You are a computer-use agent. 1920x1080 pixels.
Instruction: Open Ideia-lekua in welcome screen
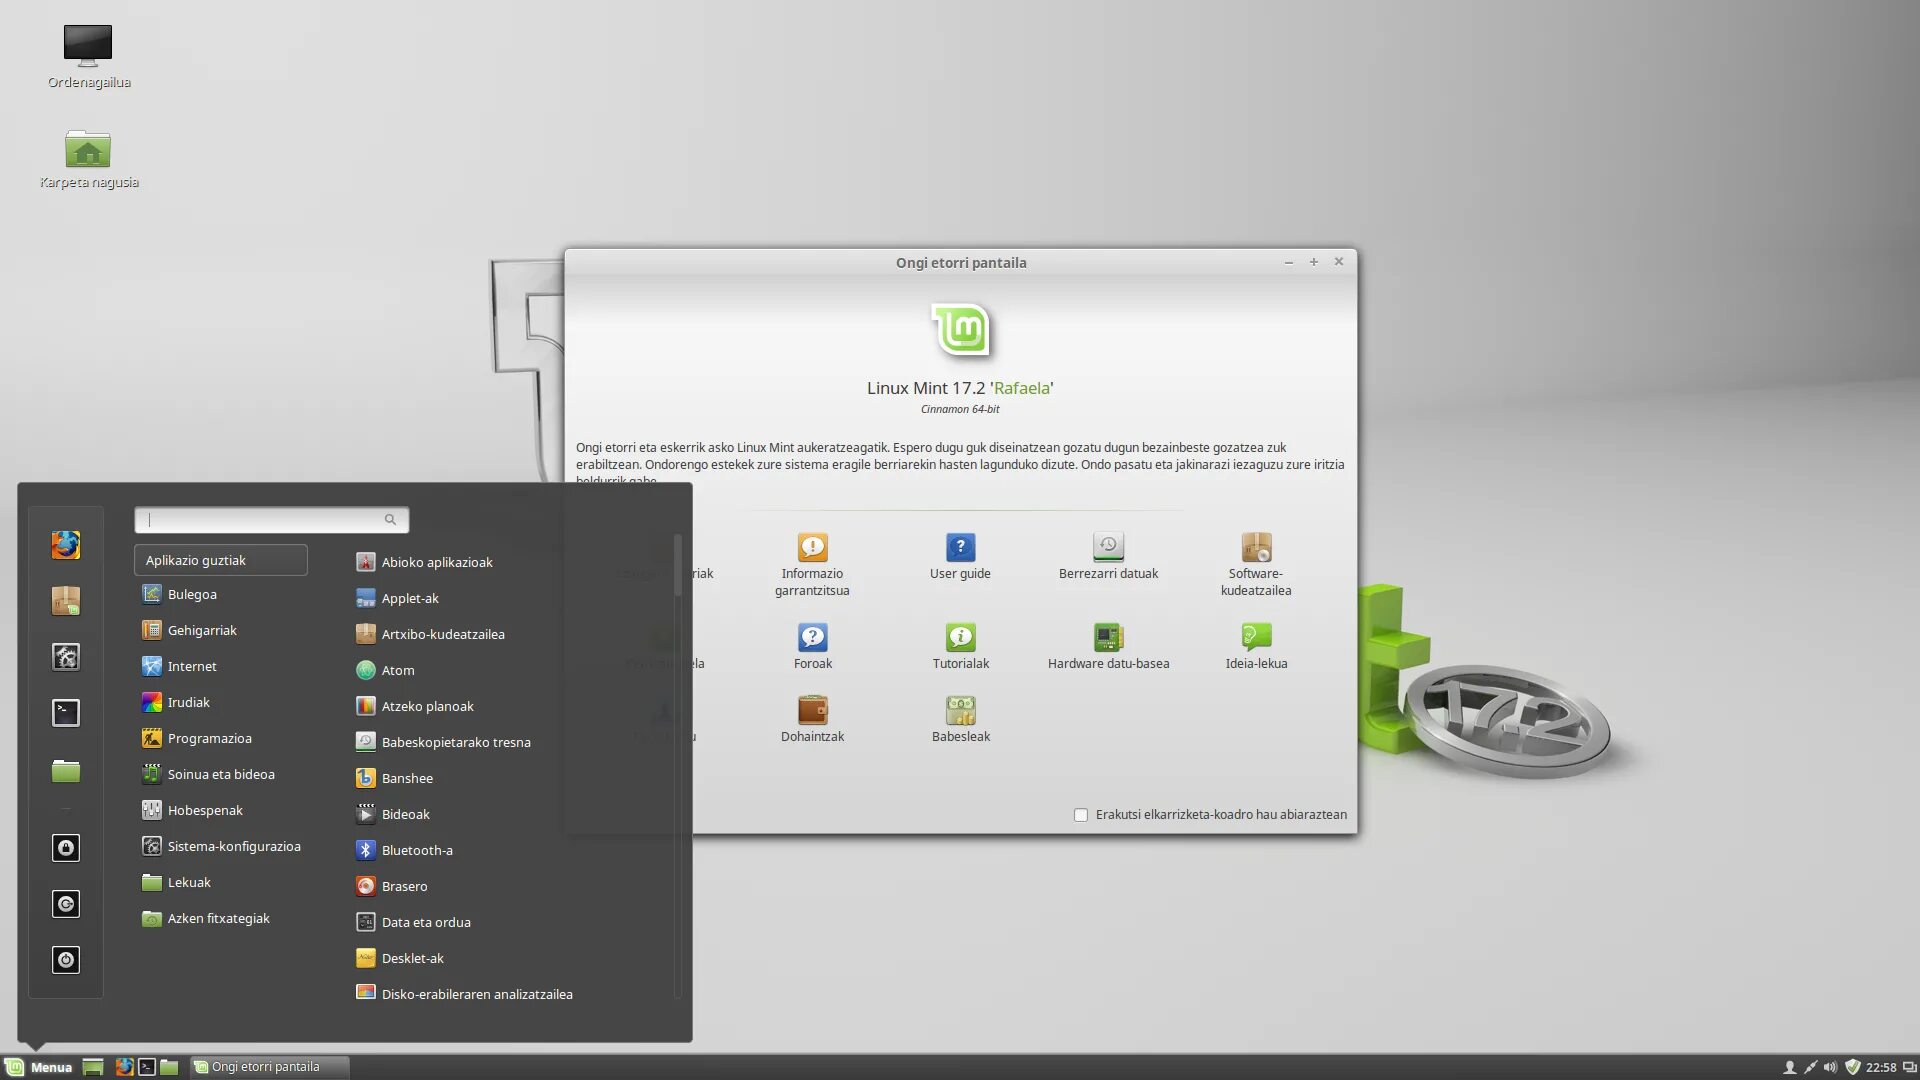click(1256, 646)
